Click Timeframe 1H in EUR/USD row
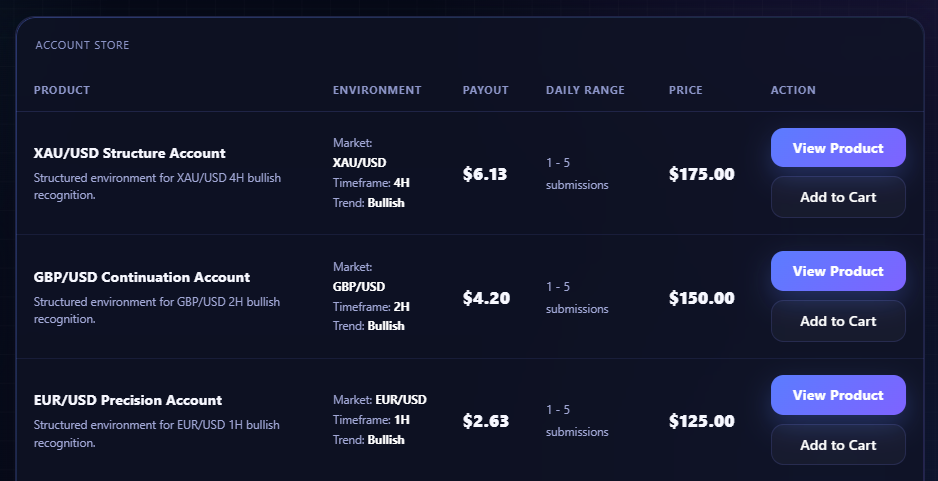 pos(371,419)
